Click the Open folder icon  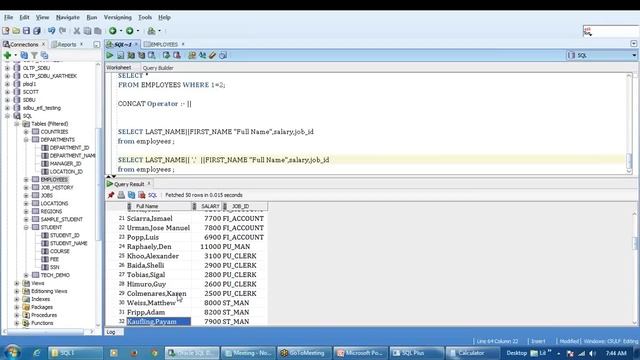click(16, 31)
